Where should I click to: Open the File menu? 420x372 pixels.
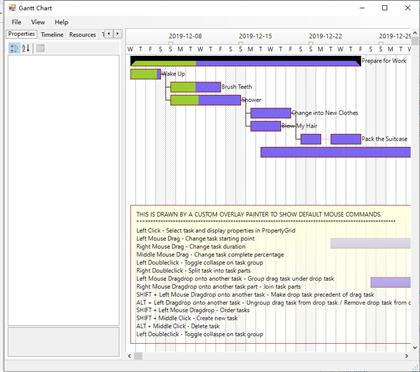coord(16,22)
